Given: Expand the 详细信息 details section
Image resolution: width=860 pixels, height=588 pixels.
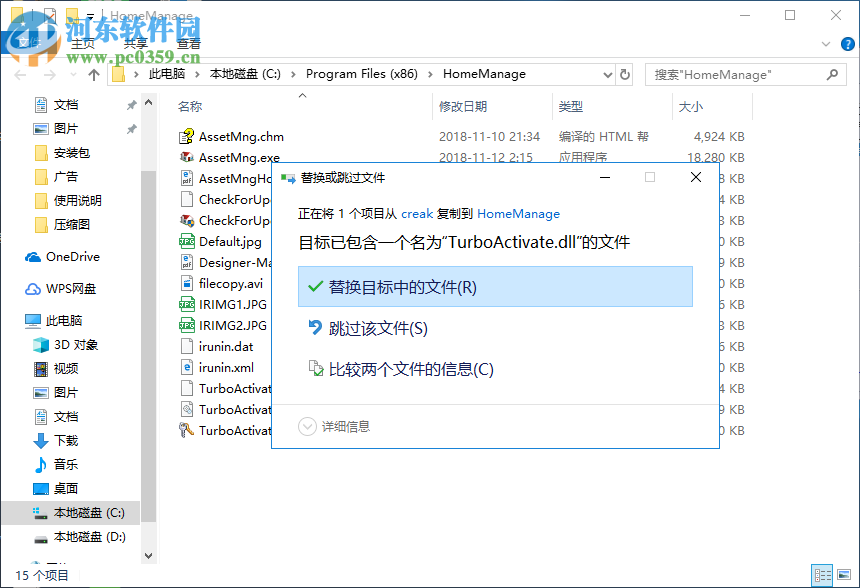Looking at the screenshot, I should [x=337, y=426].
